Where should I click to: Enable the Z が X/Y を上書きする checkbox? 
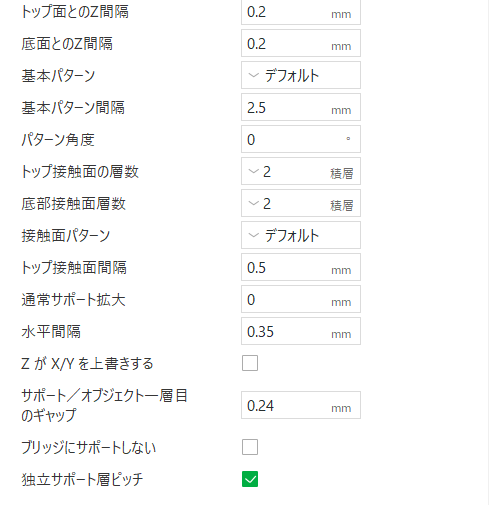coord(250,363)
